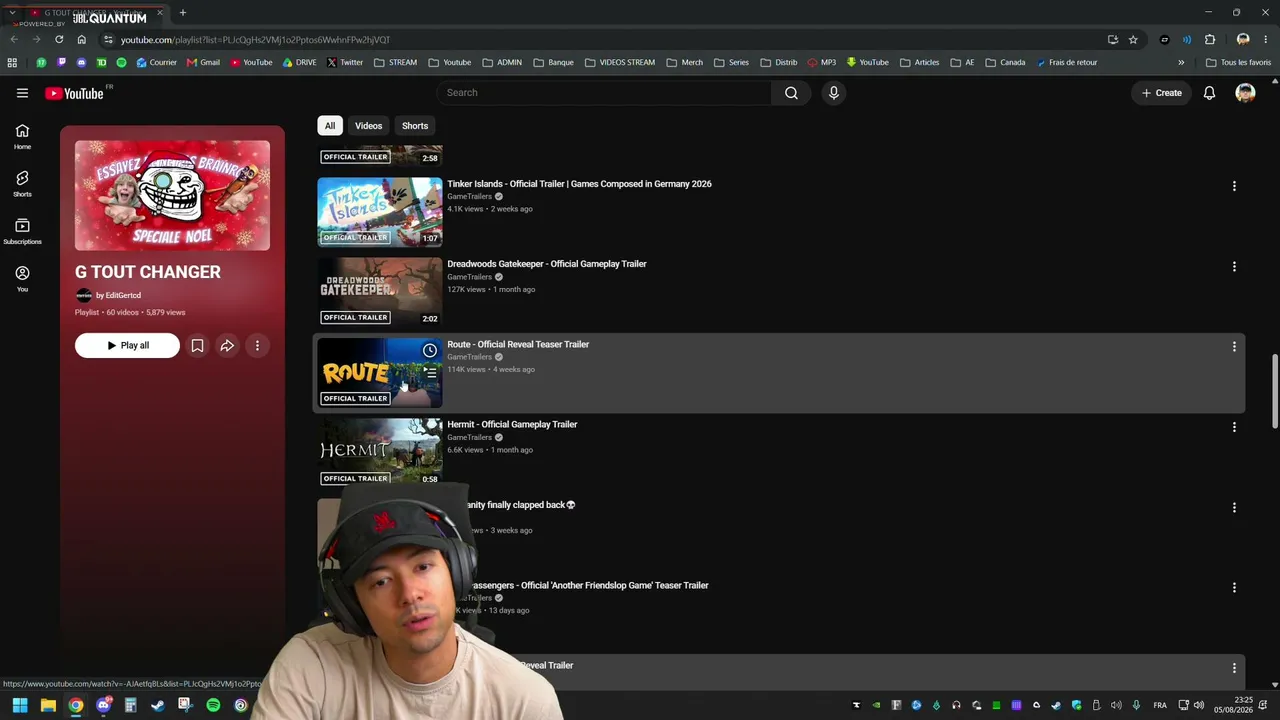Viewport: 1280px width, 720px height.
Task: Open Shorts in the YouTube sidebar
Action: tap(22, 184)
